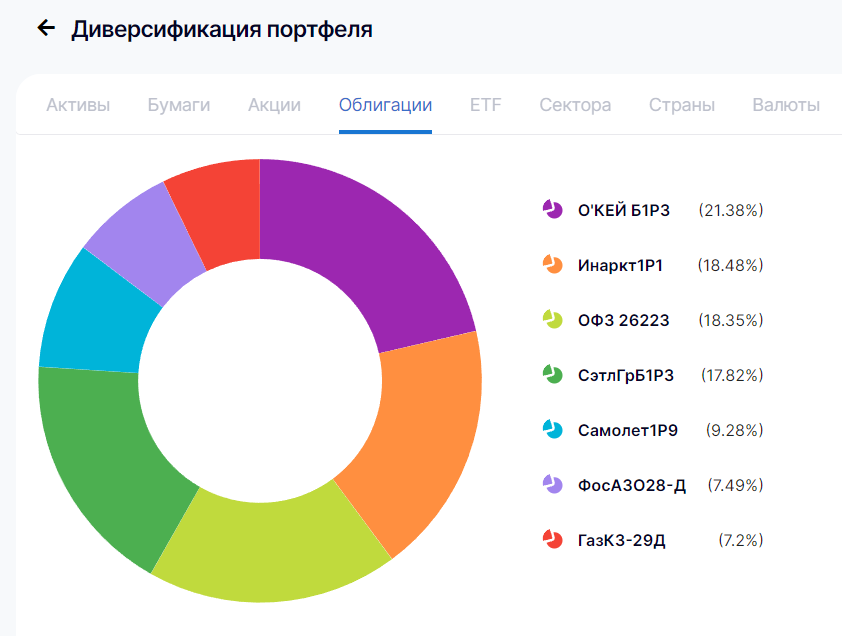Click the ОФЗ 26223 legend label
The height and width of the screenshot is (636, 842).
coord(623,320)
